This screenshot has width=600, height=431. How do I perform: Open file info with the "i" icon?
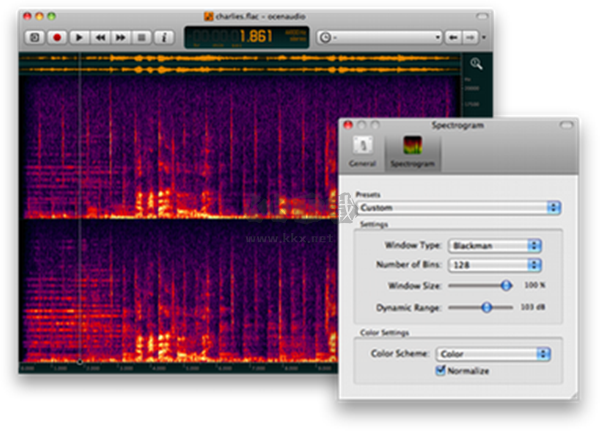click(x=165, y=37)
